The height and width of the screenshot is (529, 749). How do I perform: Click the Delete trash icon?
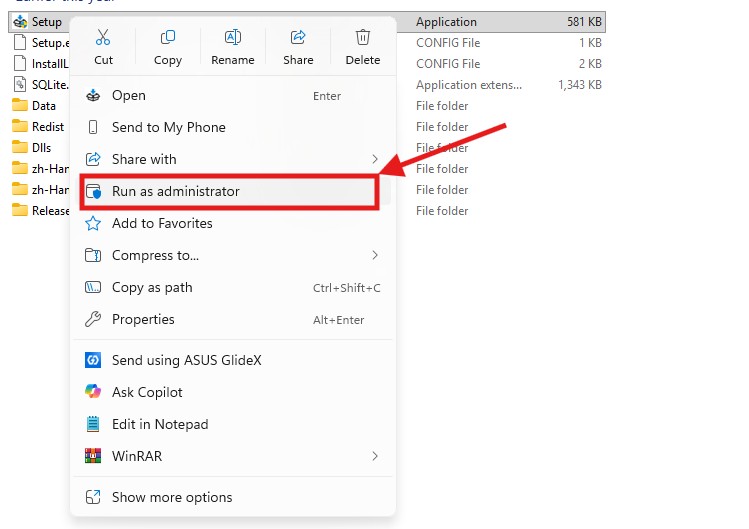[x=363, y=37]
